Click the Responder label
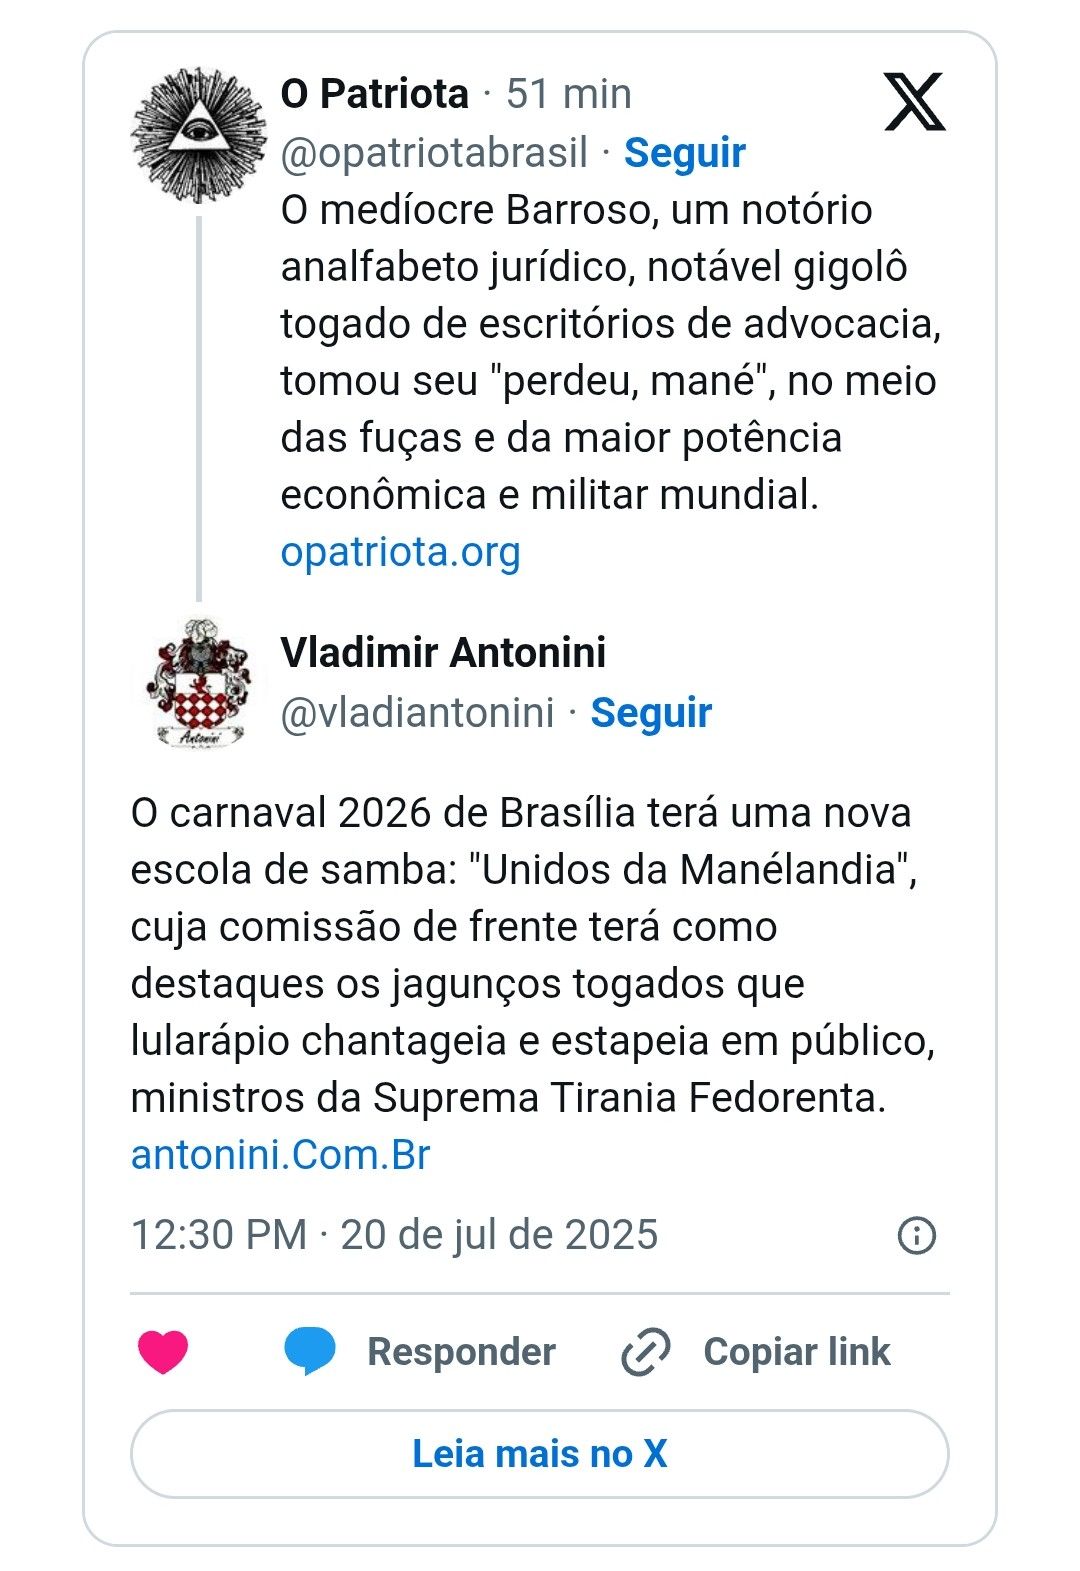The image size is (1080, 1571). [x=461, y=1352]
